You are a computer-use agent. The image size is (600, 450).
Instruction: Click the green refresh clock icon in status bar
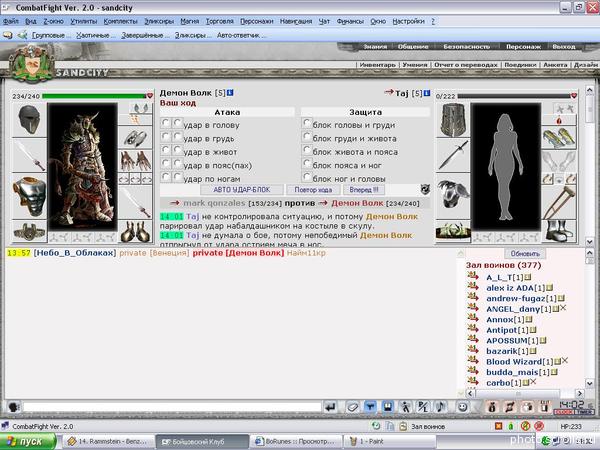[x=376, y=426]
